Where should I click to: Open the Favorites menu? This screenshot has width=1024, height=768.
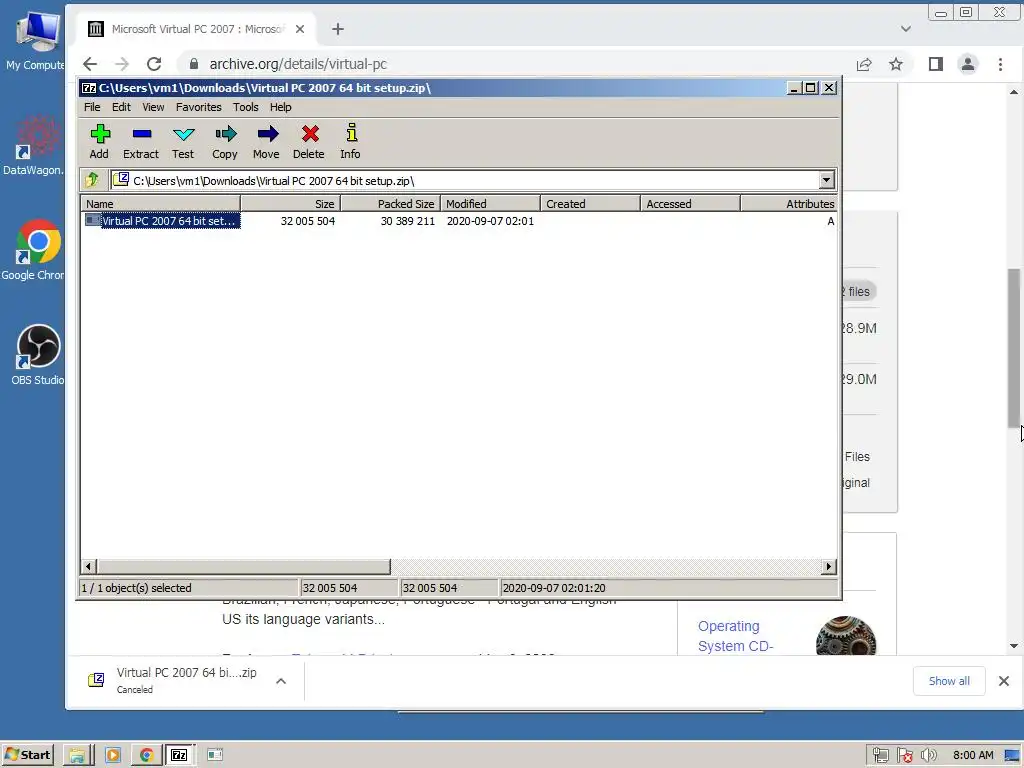pos(199,107)
